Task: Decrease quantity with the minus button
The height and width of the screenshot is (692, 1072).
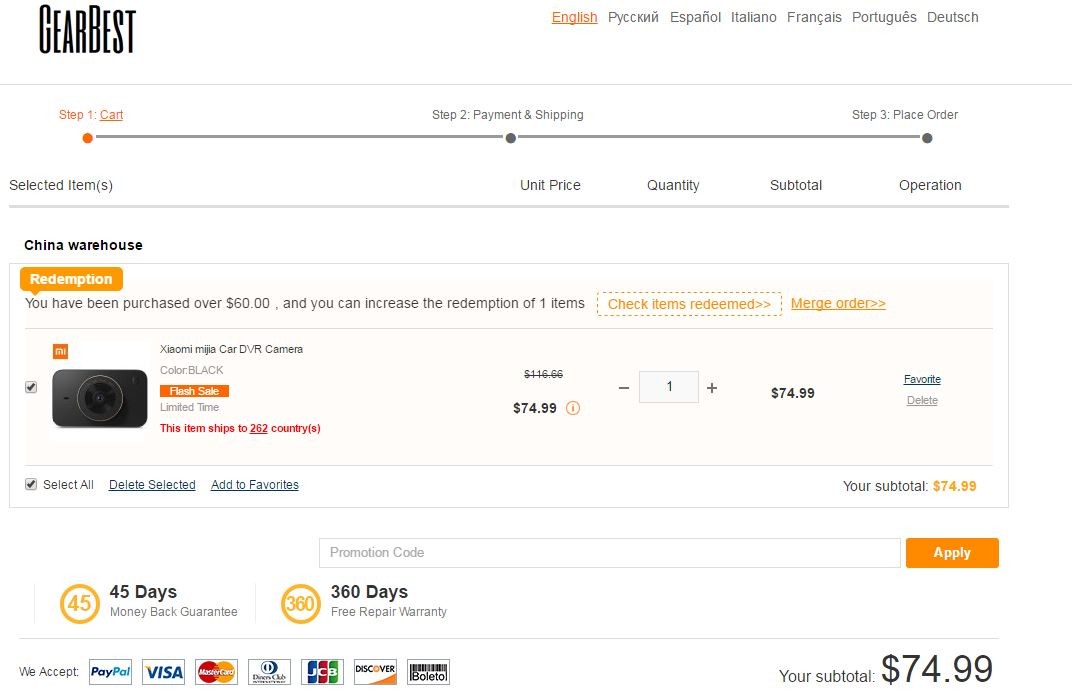Action: click(x=624, y=388)
